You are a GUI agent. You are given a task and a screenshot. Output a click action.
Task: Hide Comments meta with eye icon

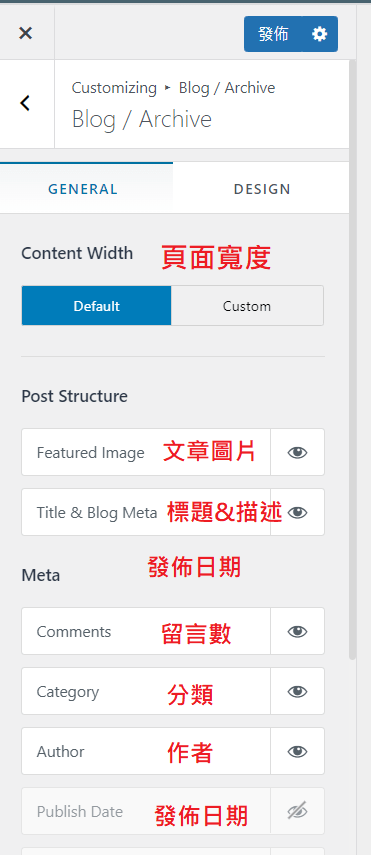(x=297, y=631)
